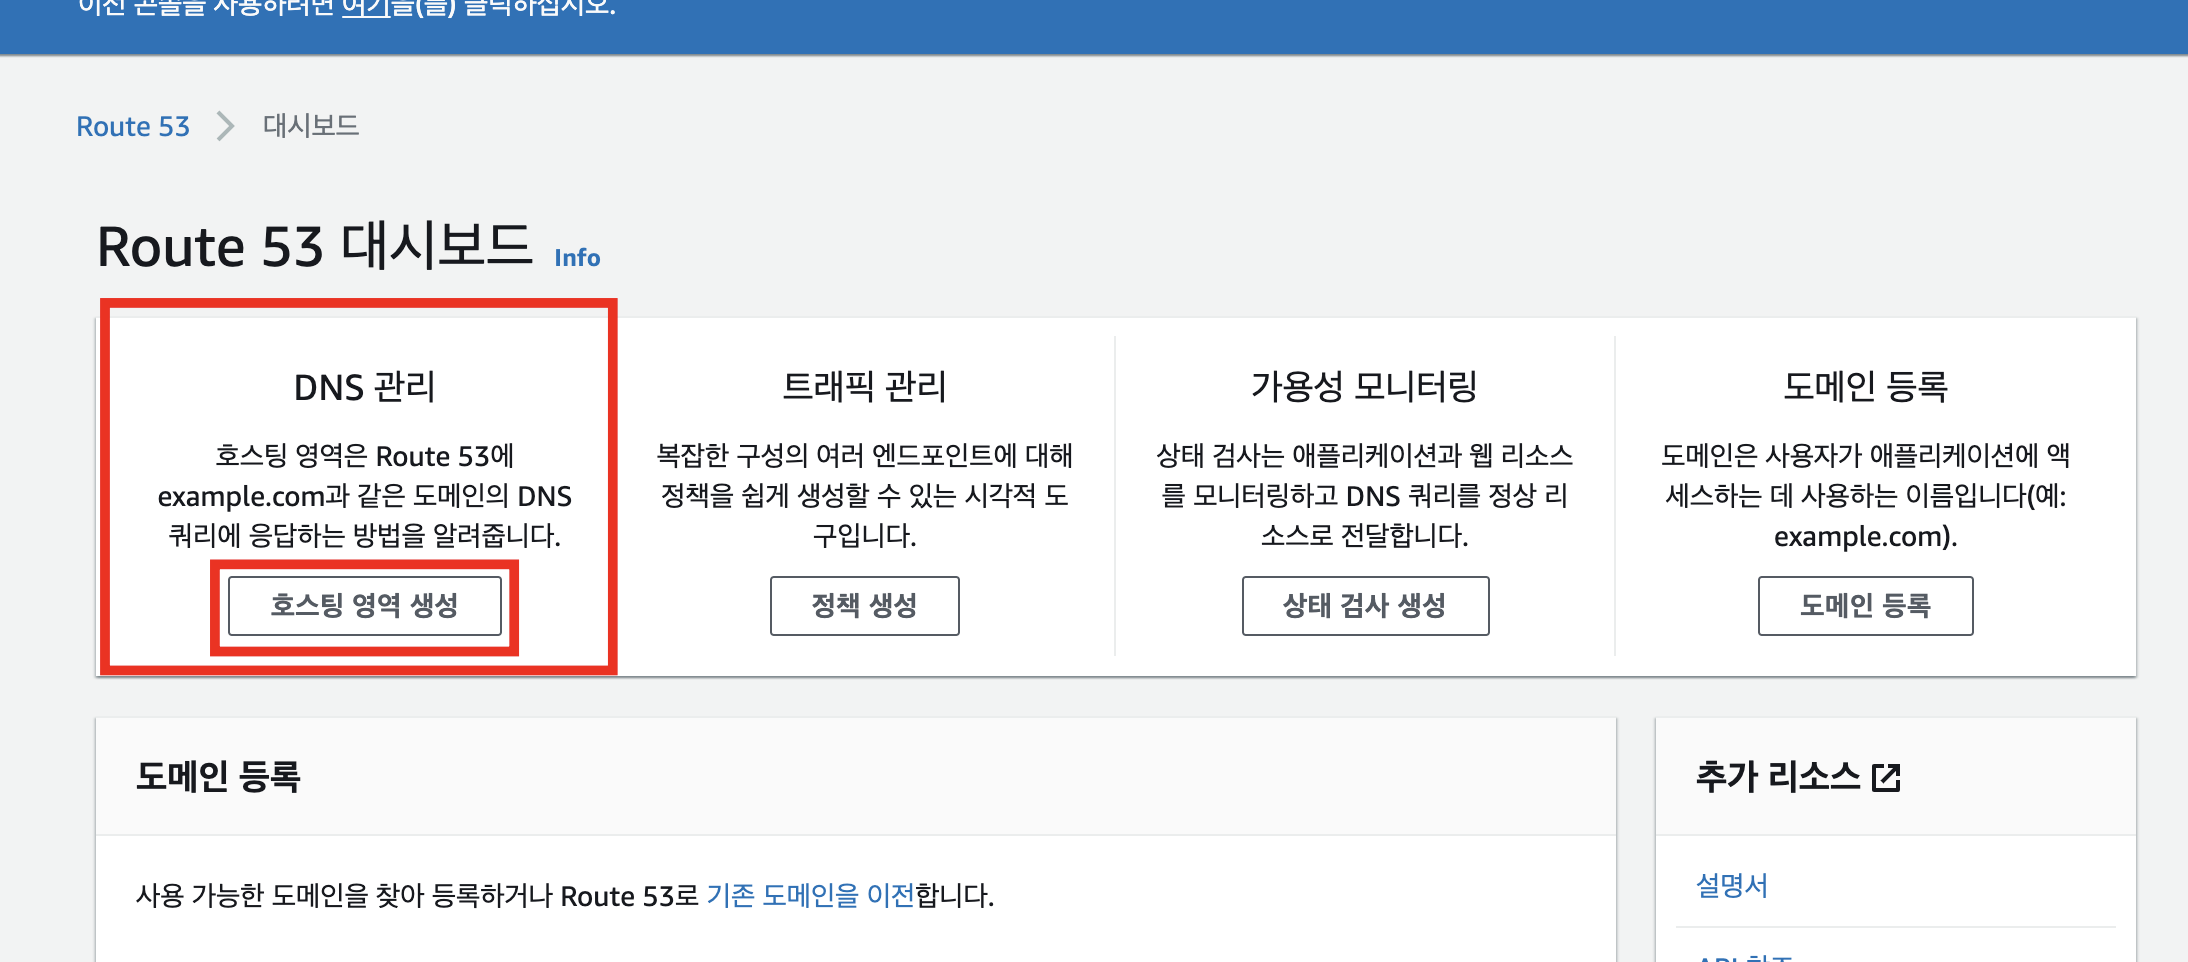
Task: Select the 트래픽 관리 card heading
Action: (865, 387)
